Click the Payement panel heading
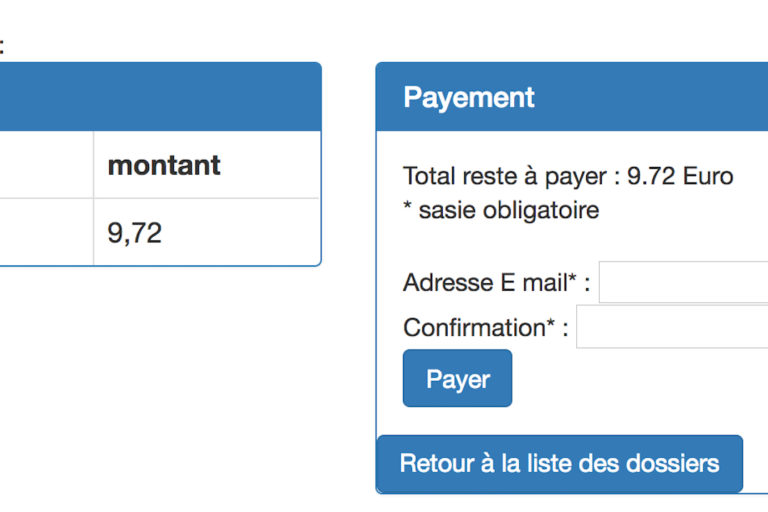768x512 pixels. (x=469, y=97)
